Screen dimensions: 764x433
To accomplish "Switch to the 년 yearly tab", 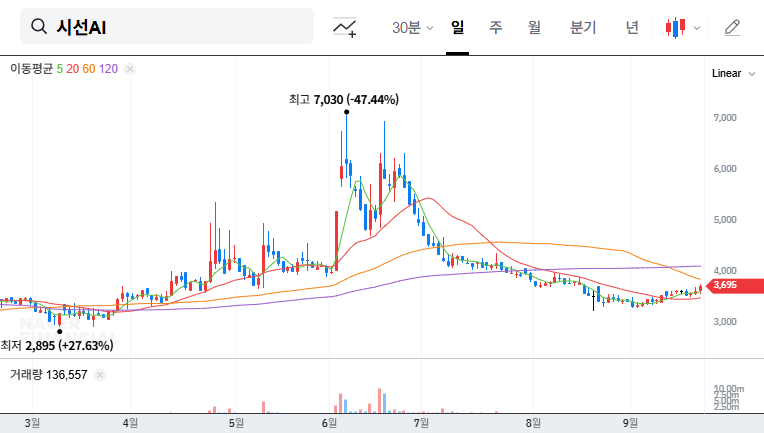I will pos(632,27).
